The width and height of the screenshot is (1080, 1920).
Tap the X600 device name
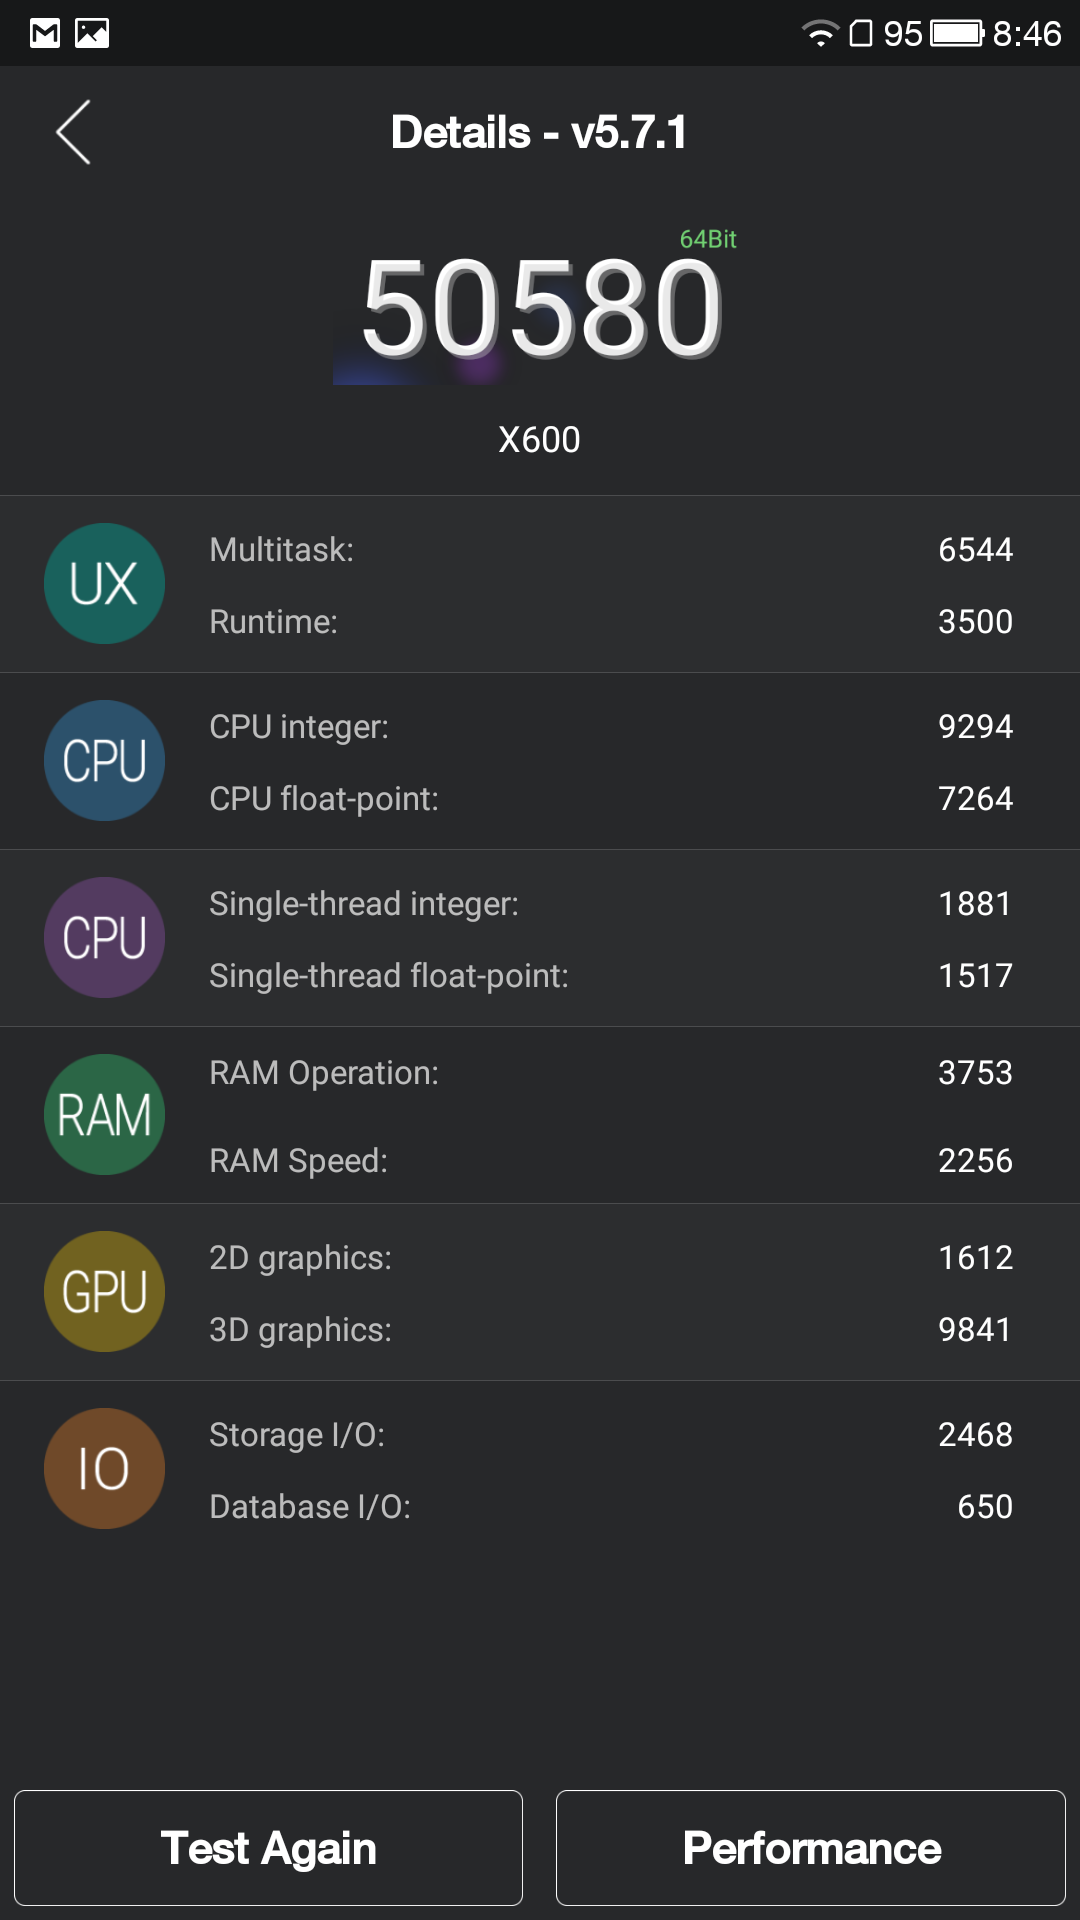(x=539, y=440)
